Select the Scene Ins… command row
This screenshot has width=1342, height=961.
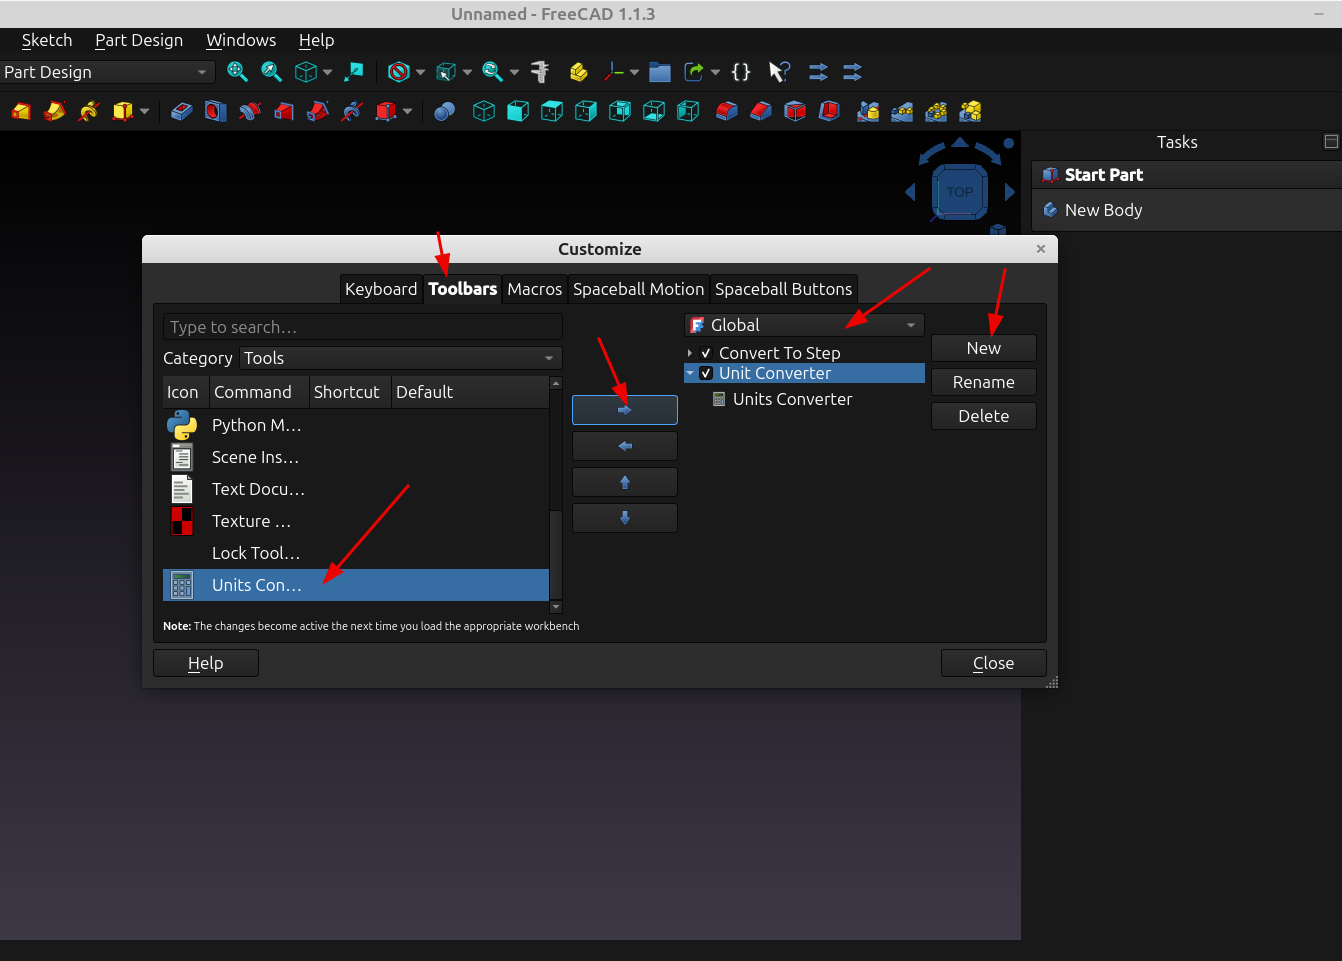(356, 457)
